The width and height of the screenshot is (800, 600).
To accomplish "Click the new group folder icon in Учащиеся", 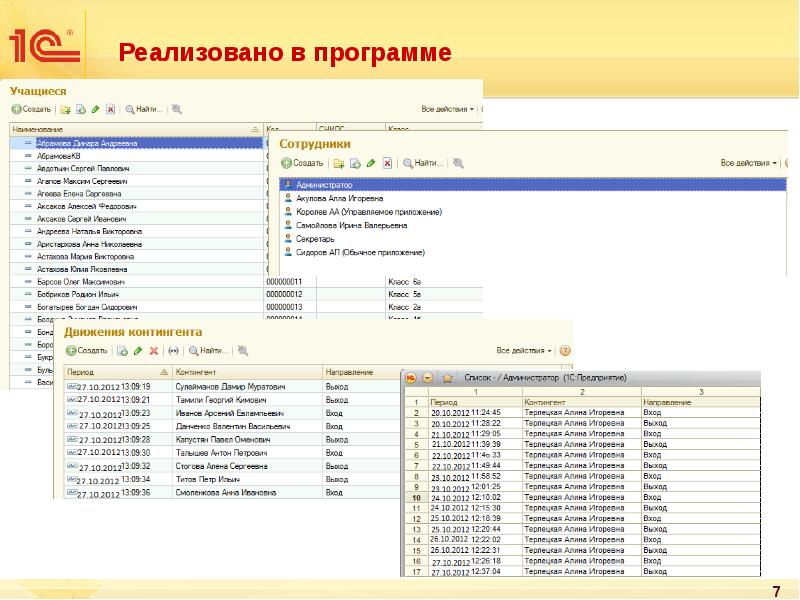I will (x=65, y=109).
